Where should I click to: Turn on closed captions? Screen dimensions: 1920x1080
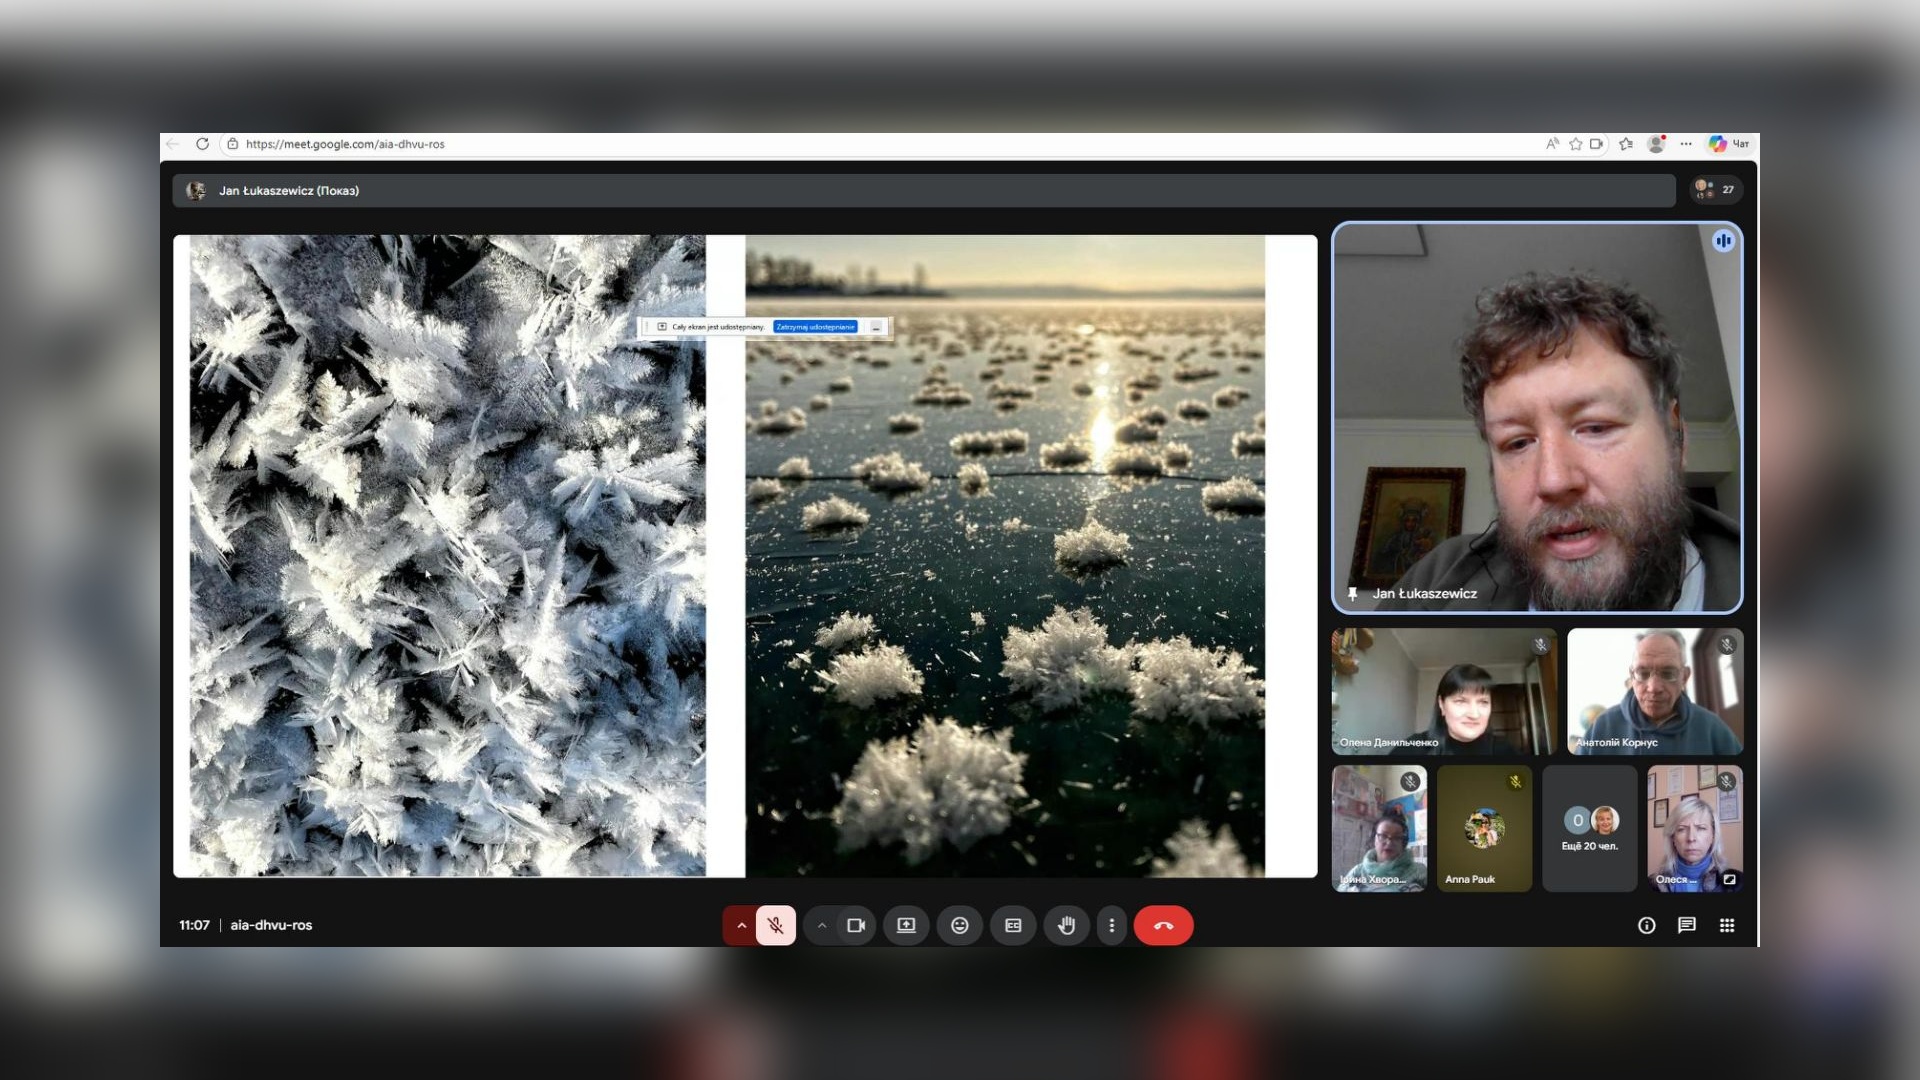[1013, 926]
